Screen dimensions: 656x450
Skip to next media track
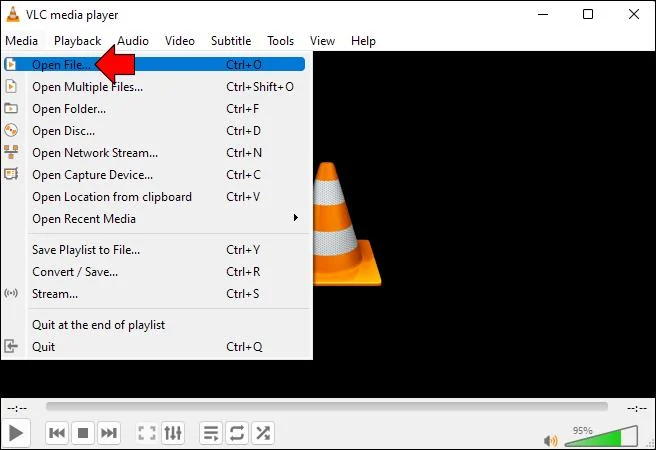coord(109,433)
